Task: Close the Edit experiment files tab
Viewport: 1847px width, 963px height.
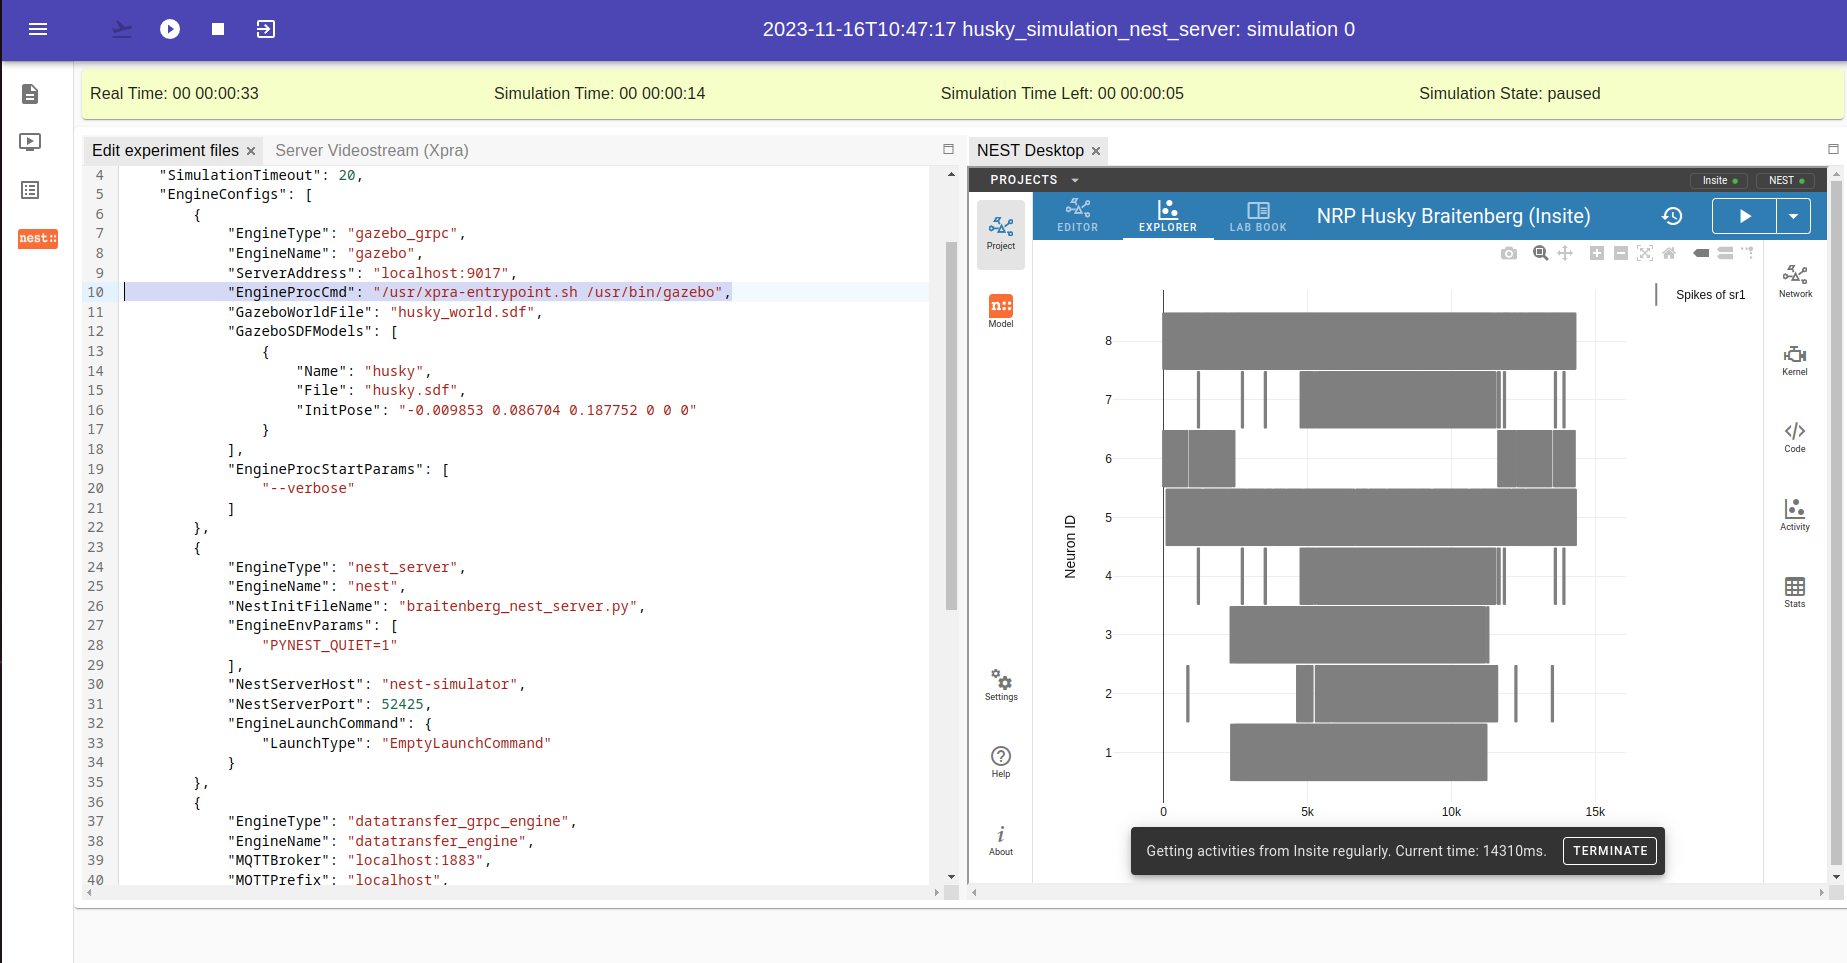Action: 251,151
